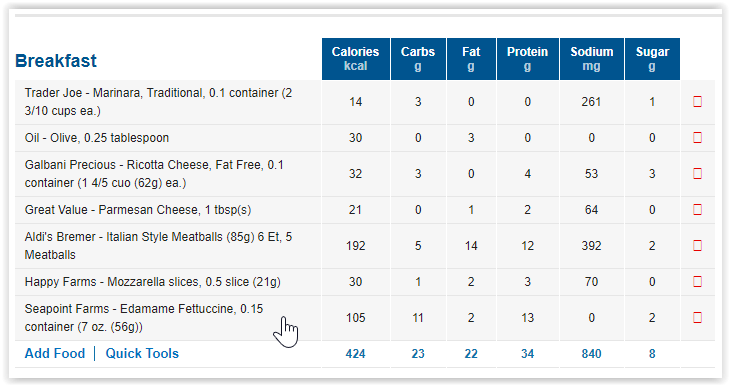This screenshot has height=386, width=730.
Task: Remove the Olive Oil entry via red icon
Action: click(697, 137)
